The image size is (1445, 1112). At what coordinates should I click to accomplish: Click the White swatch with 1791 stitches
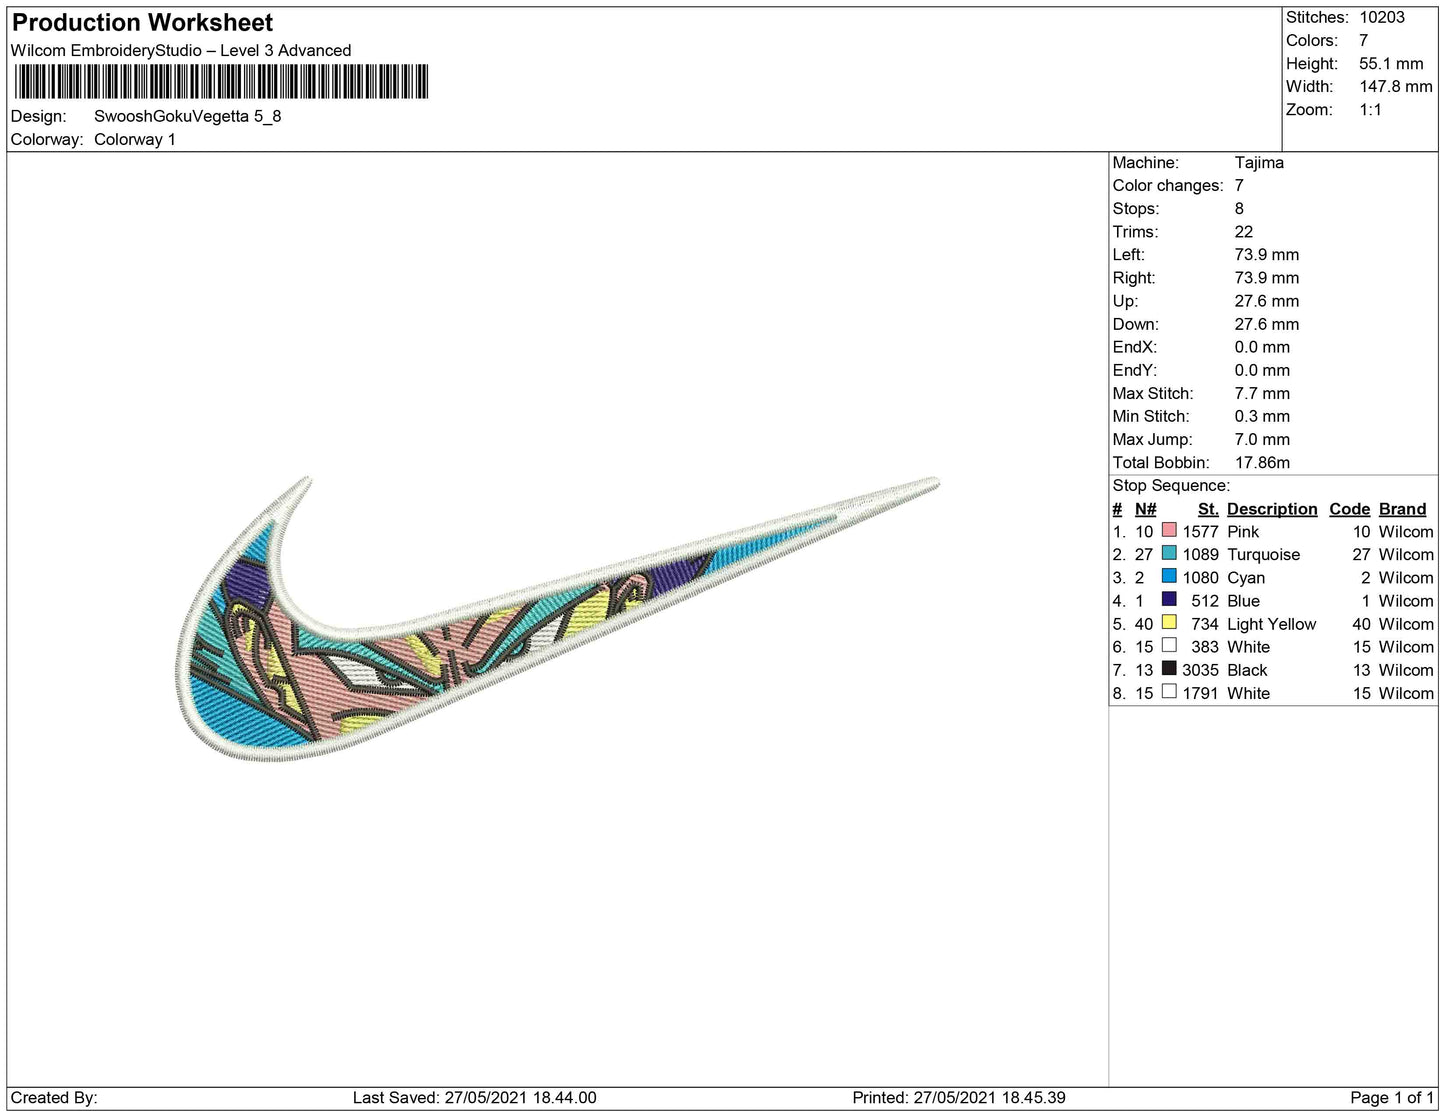[1169, 692]
